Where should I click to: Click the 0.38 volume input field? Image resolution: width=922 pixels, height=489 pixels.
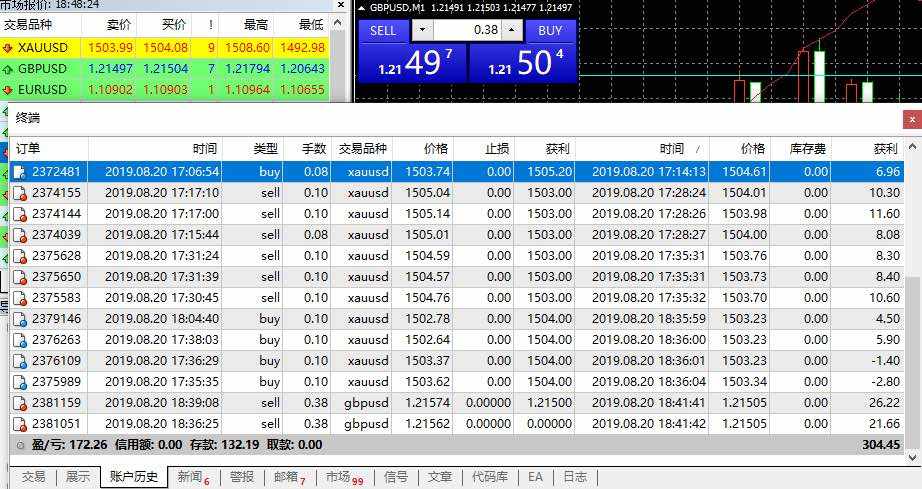click(467, 30)
